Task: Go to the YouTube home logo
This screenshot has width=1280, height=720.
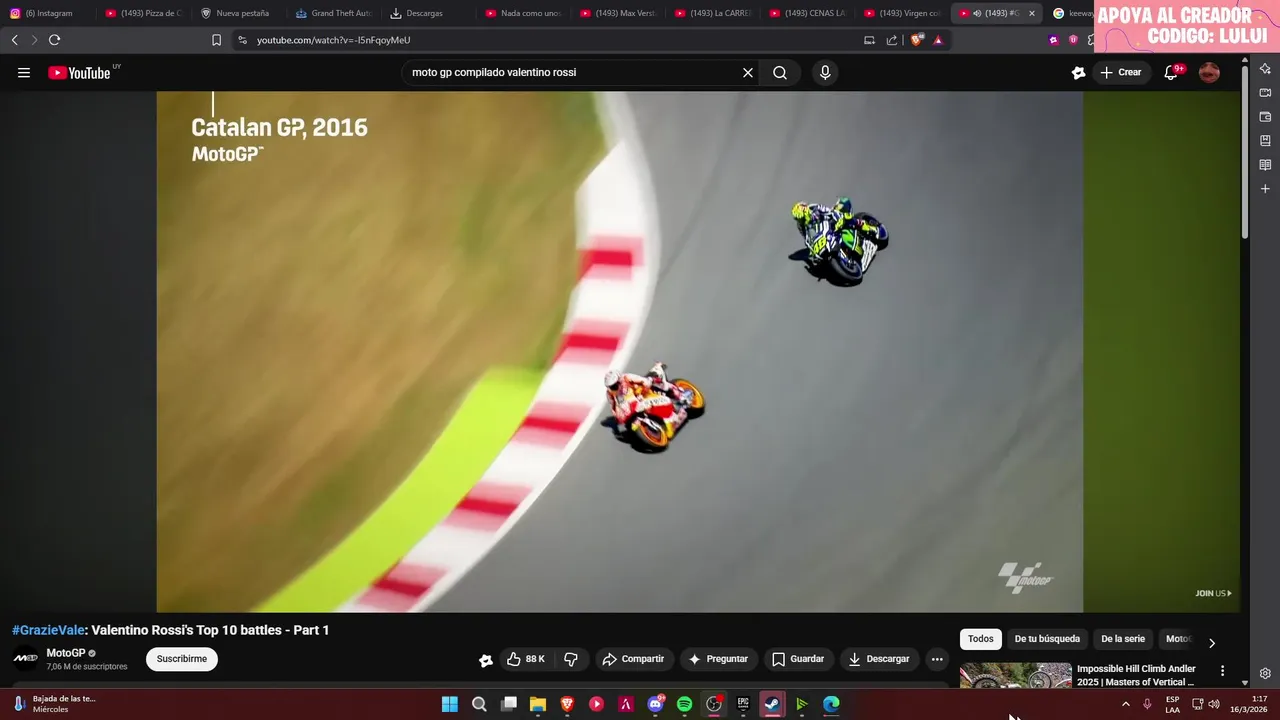Action: tap(79, 73)
